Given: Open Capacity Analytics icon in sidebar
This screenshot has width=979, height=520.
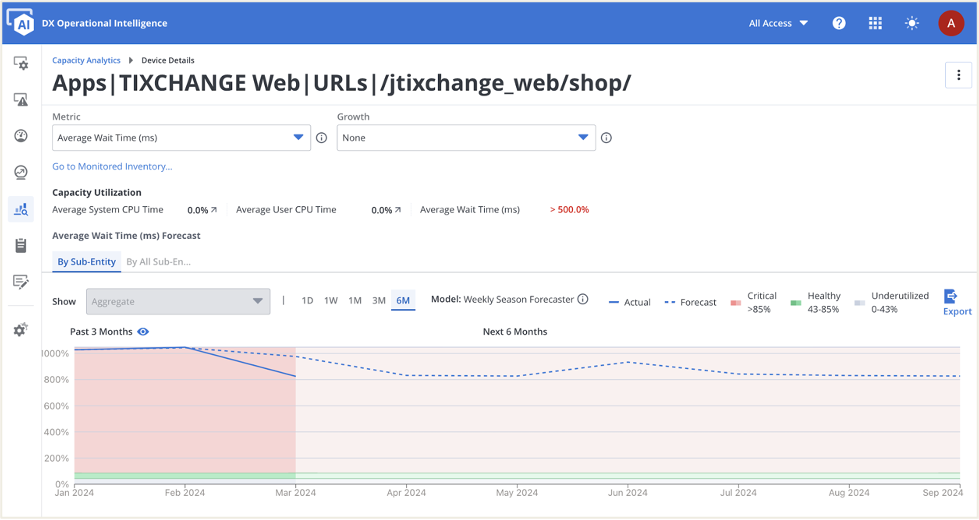Looking at the screenshot, I should (x=20, y=209).
